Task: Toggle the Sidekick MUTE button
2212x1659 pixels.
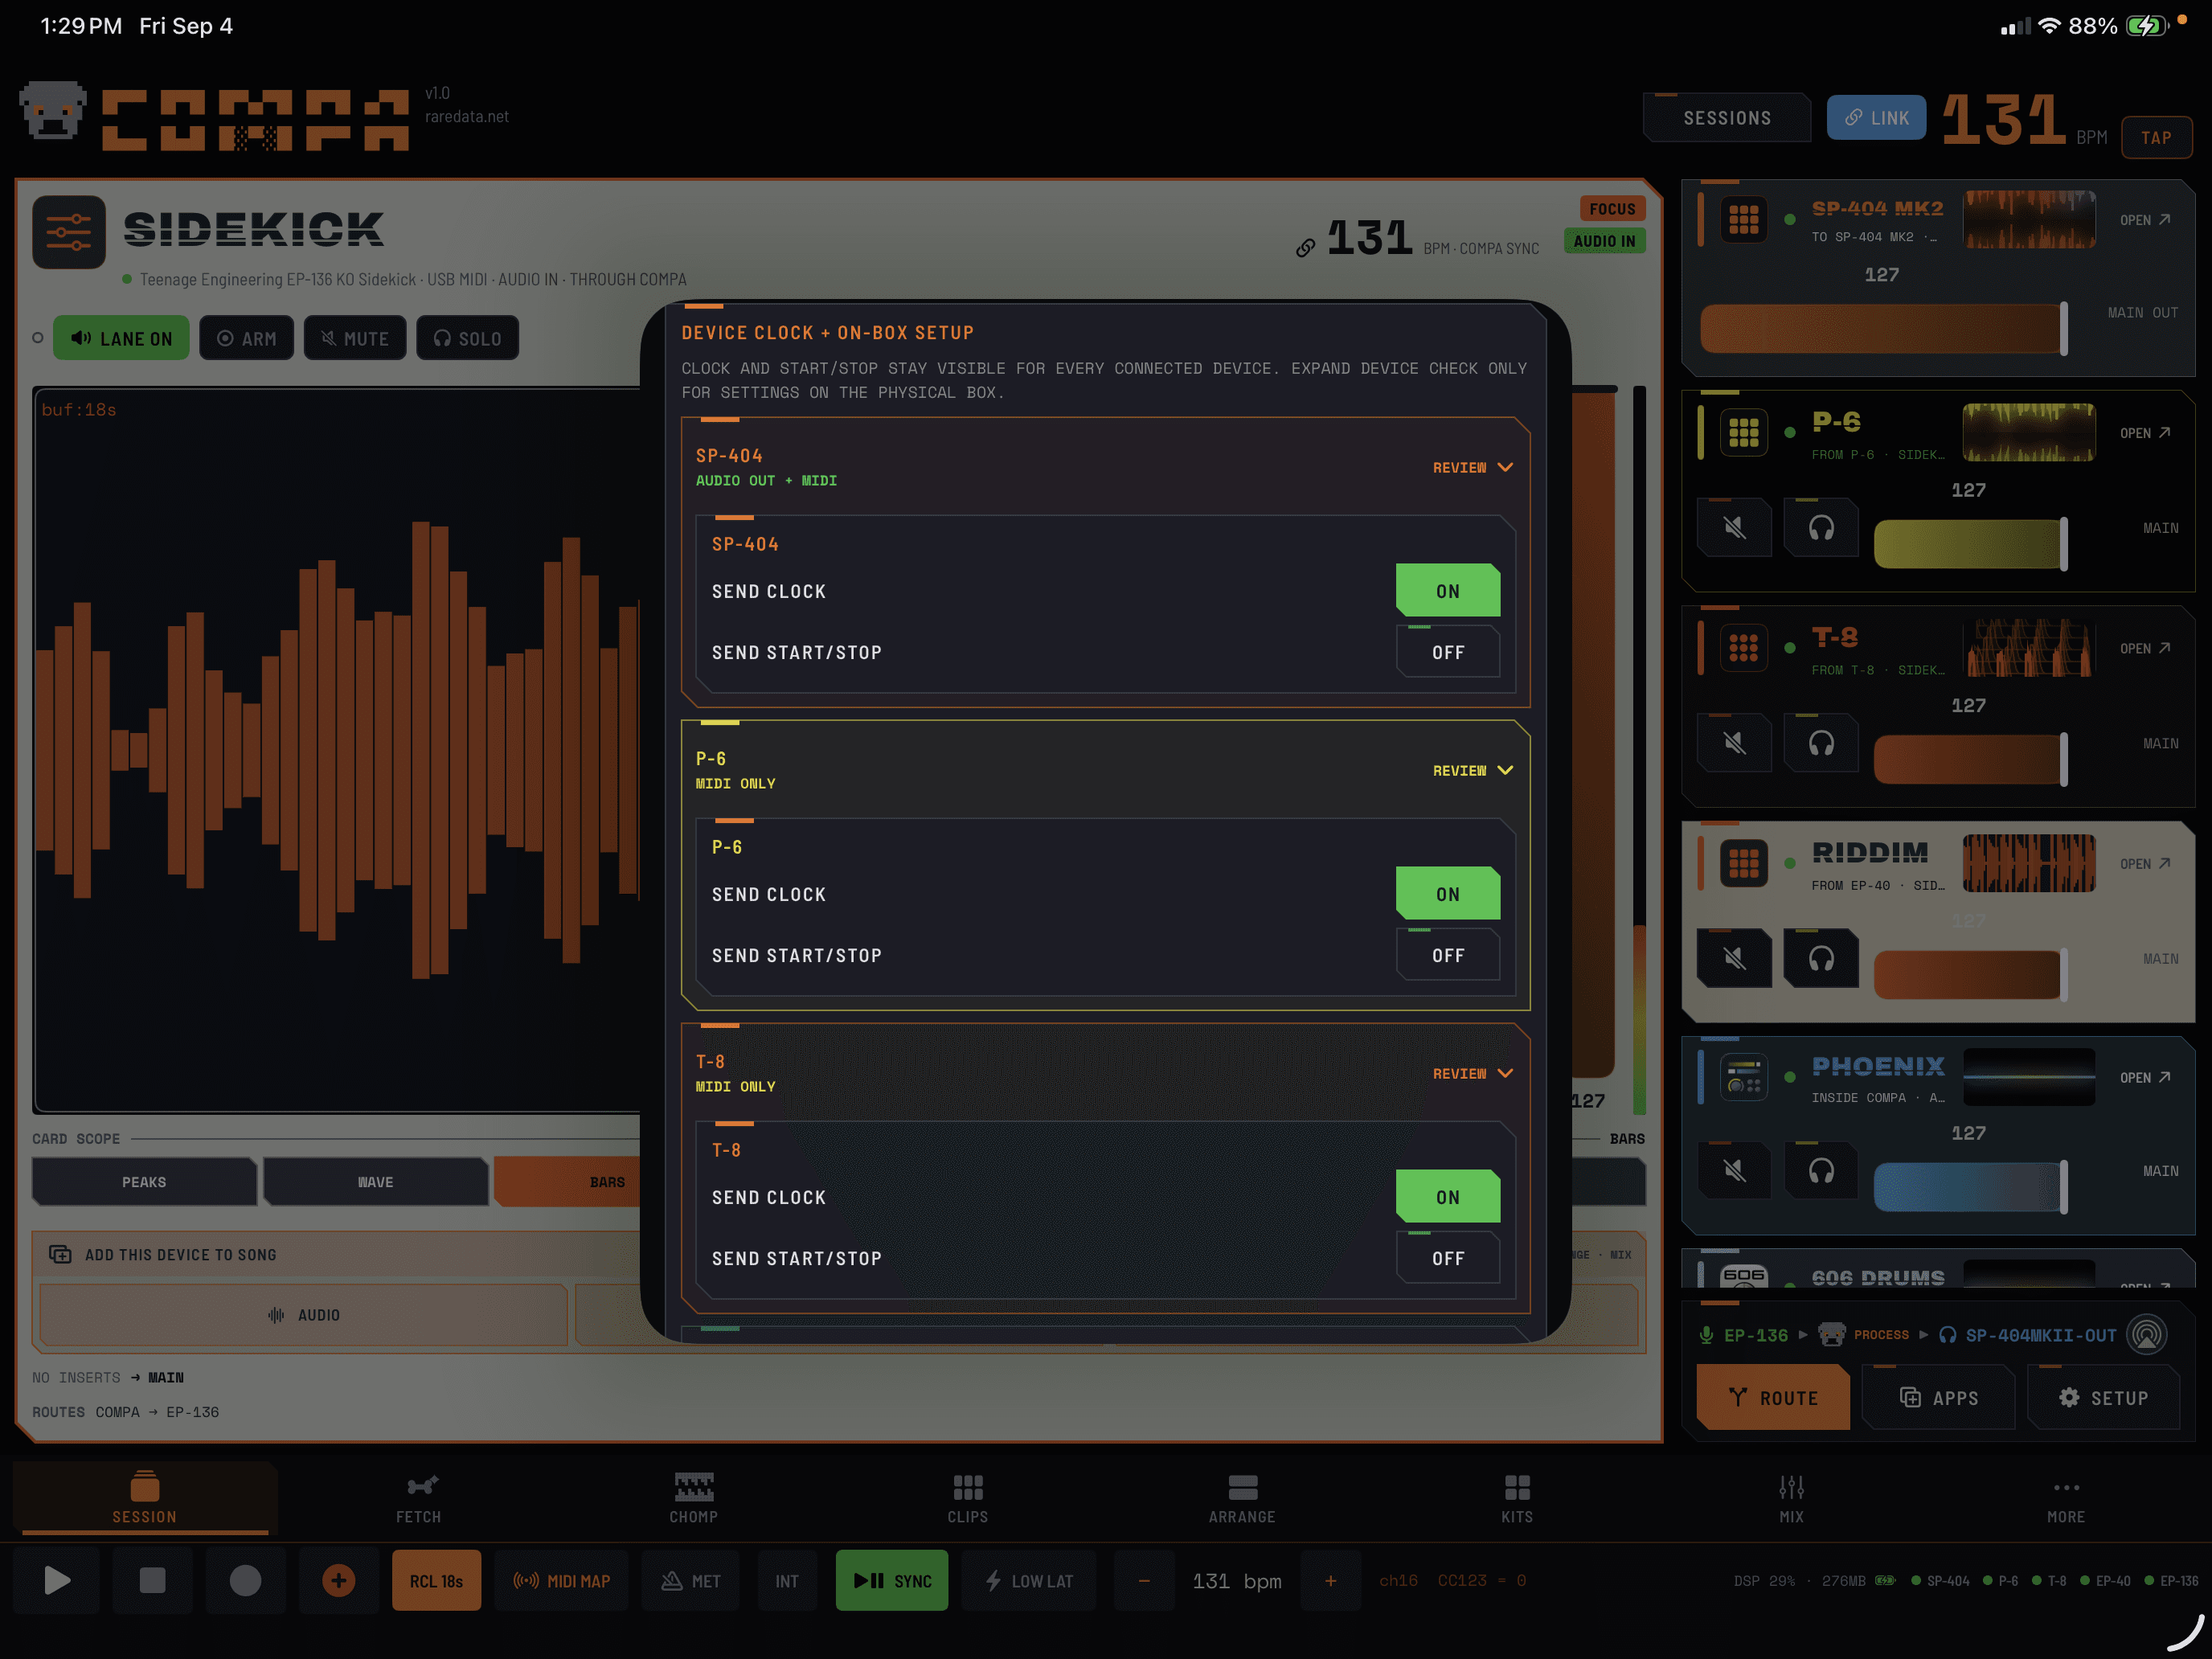Action: point(355,338)
